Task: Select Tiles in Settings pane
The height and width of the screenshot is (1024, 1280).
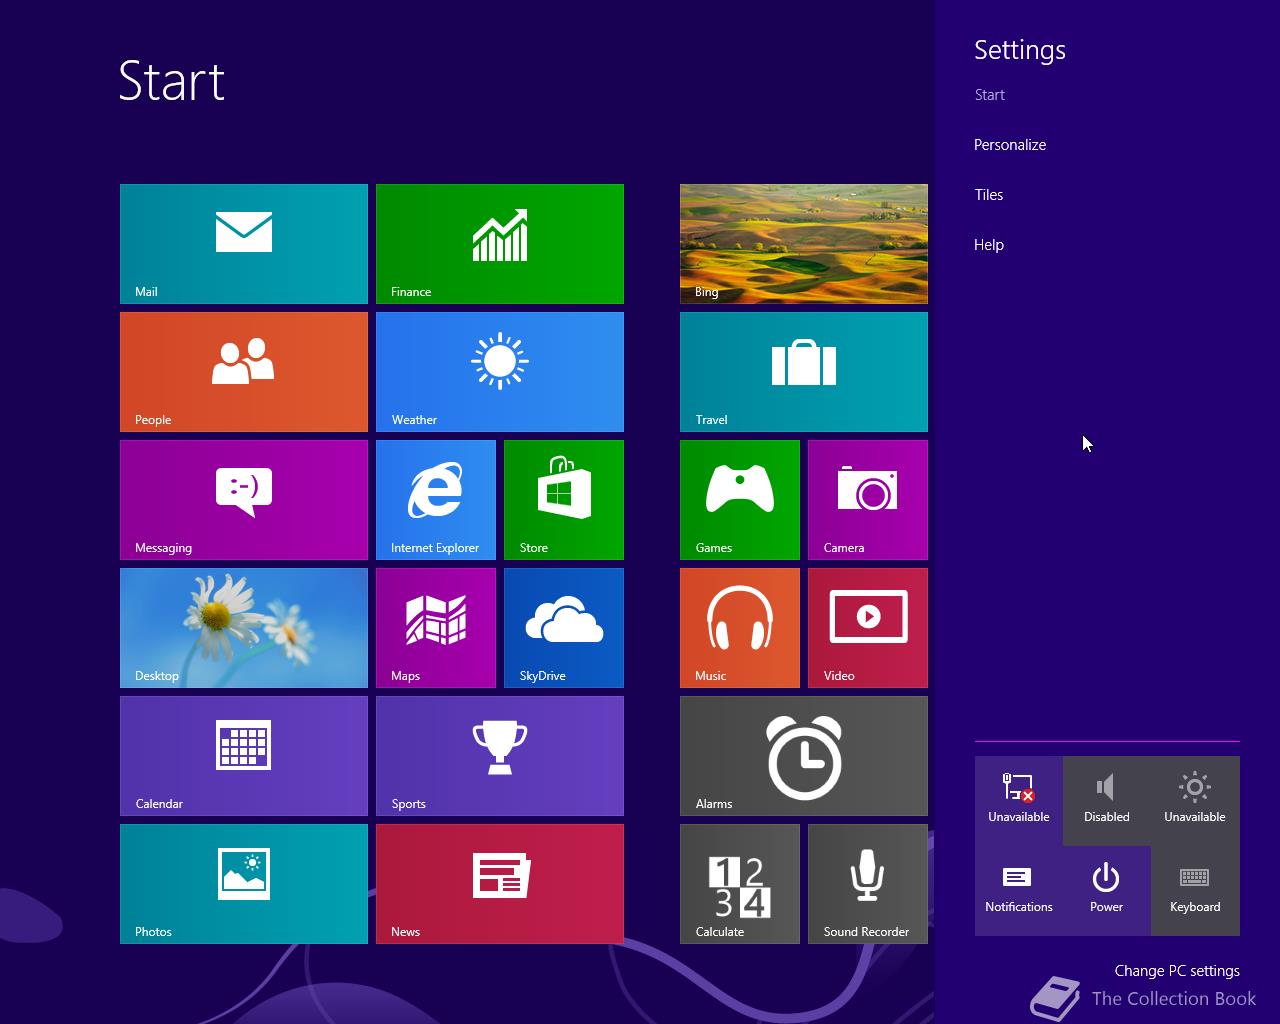Action: click(989, 195)
